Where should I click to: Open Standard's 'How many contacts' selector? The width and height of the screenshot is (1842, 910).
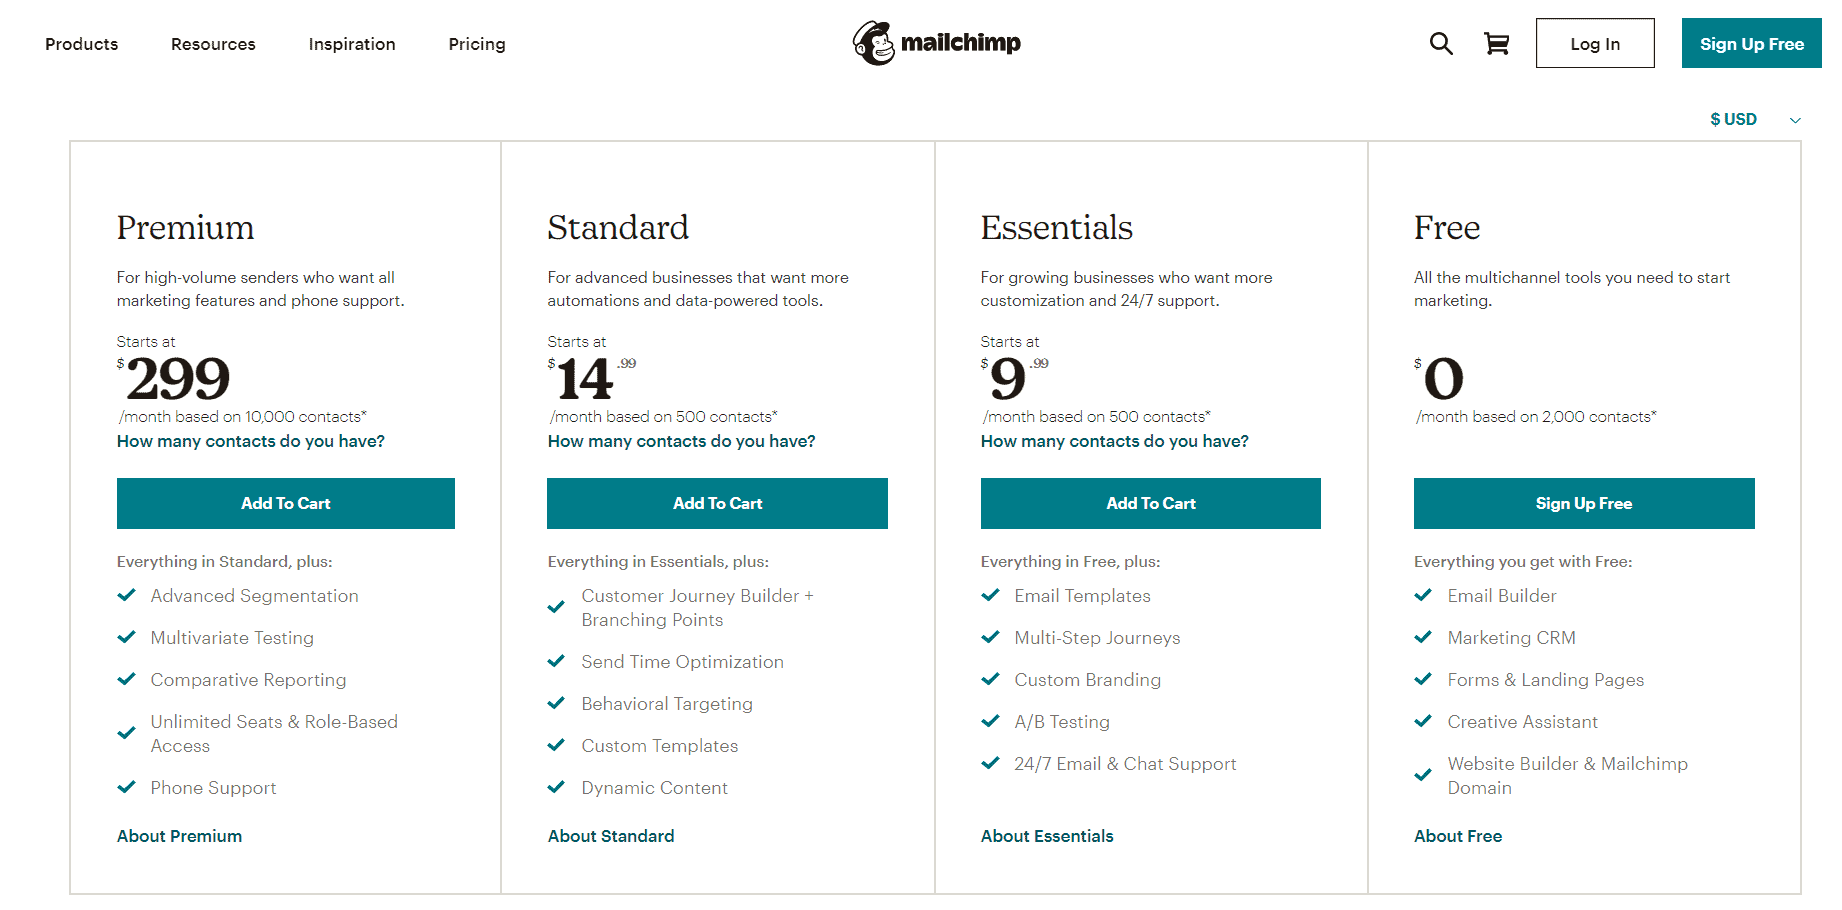681,441
